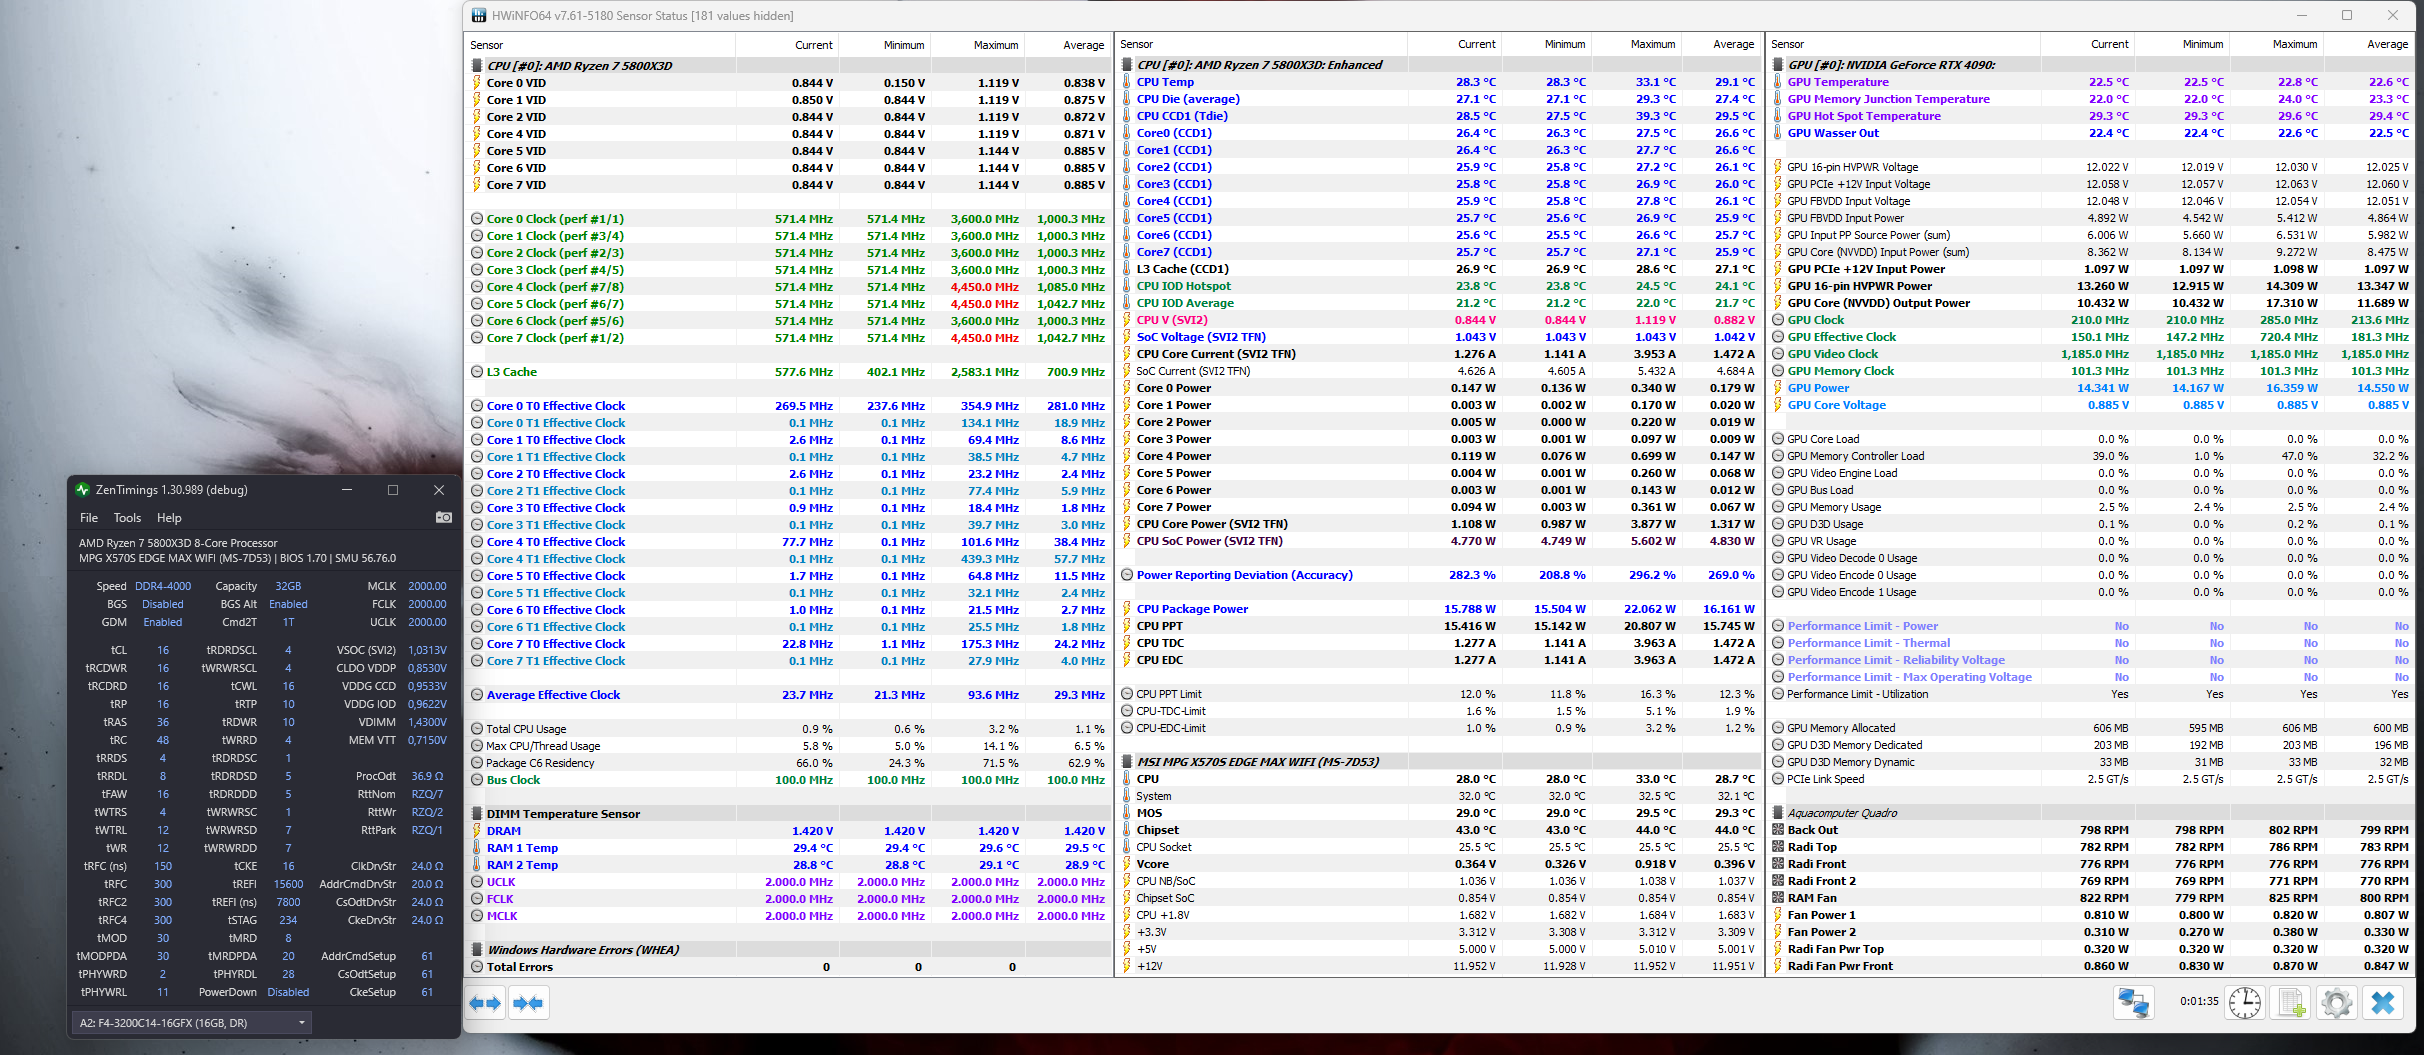The height and width of the screenshot is (1055, 2424).
Task: Open the Tools menu in ZenTimings
Action: pos(127,518)
